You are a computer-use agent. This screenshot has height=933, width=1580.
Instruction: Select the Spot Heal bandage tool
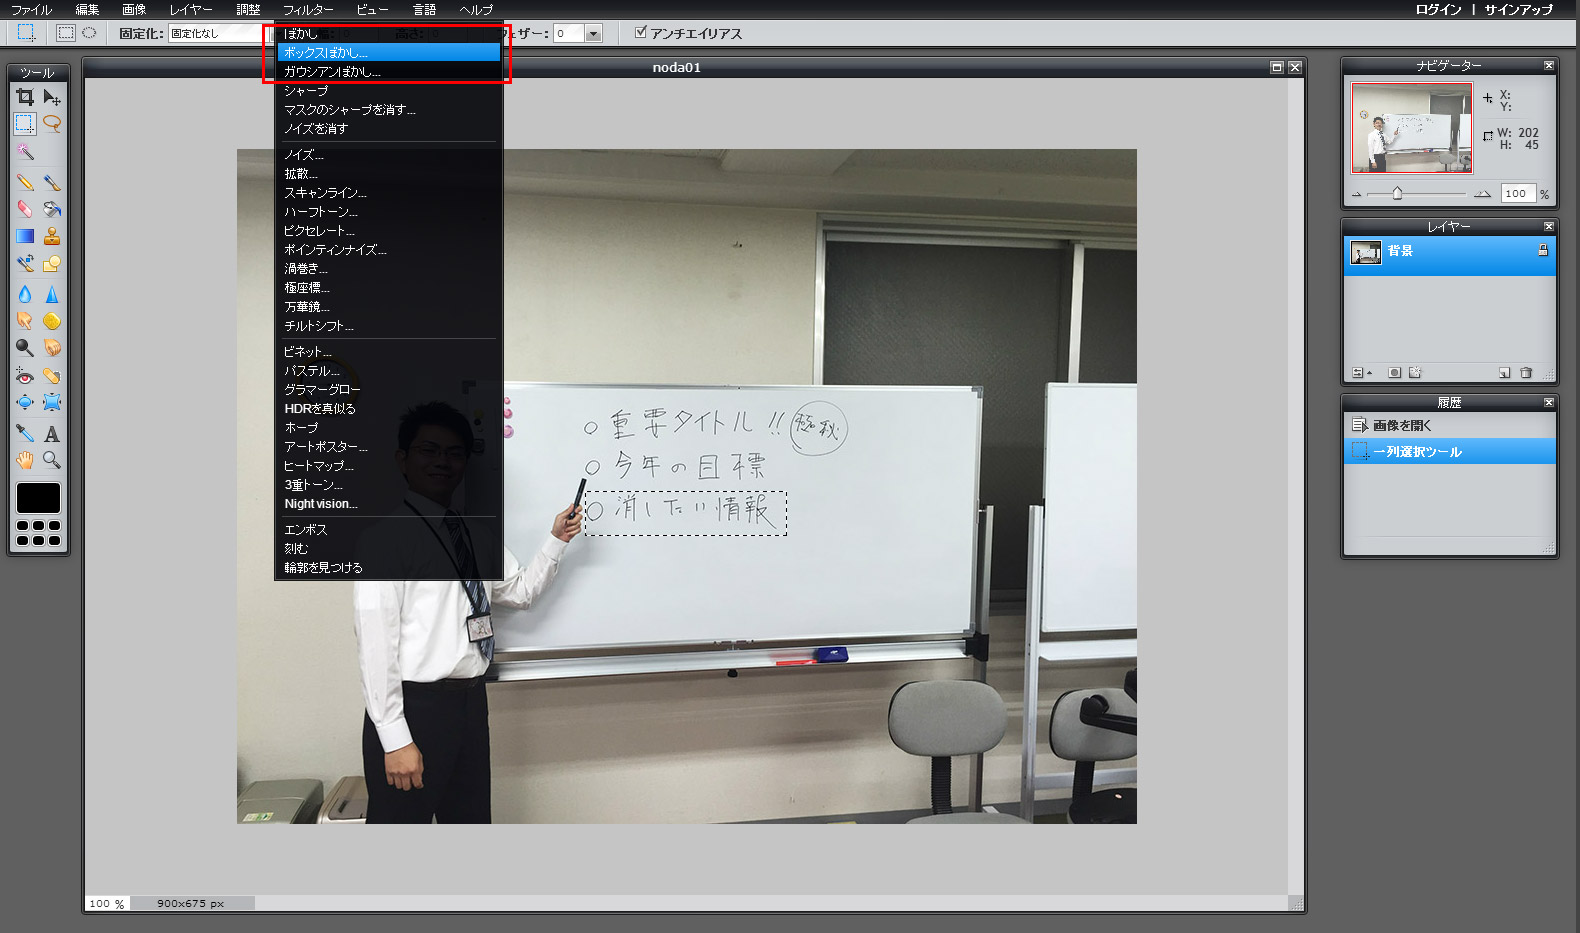click(52, 376)
